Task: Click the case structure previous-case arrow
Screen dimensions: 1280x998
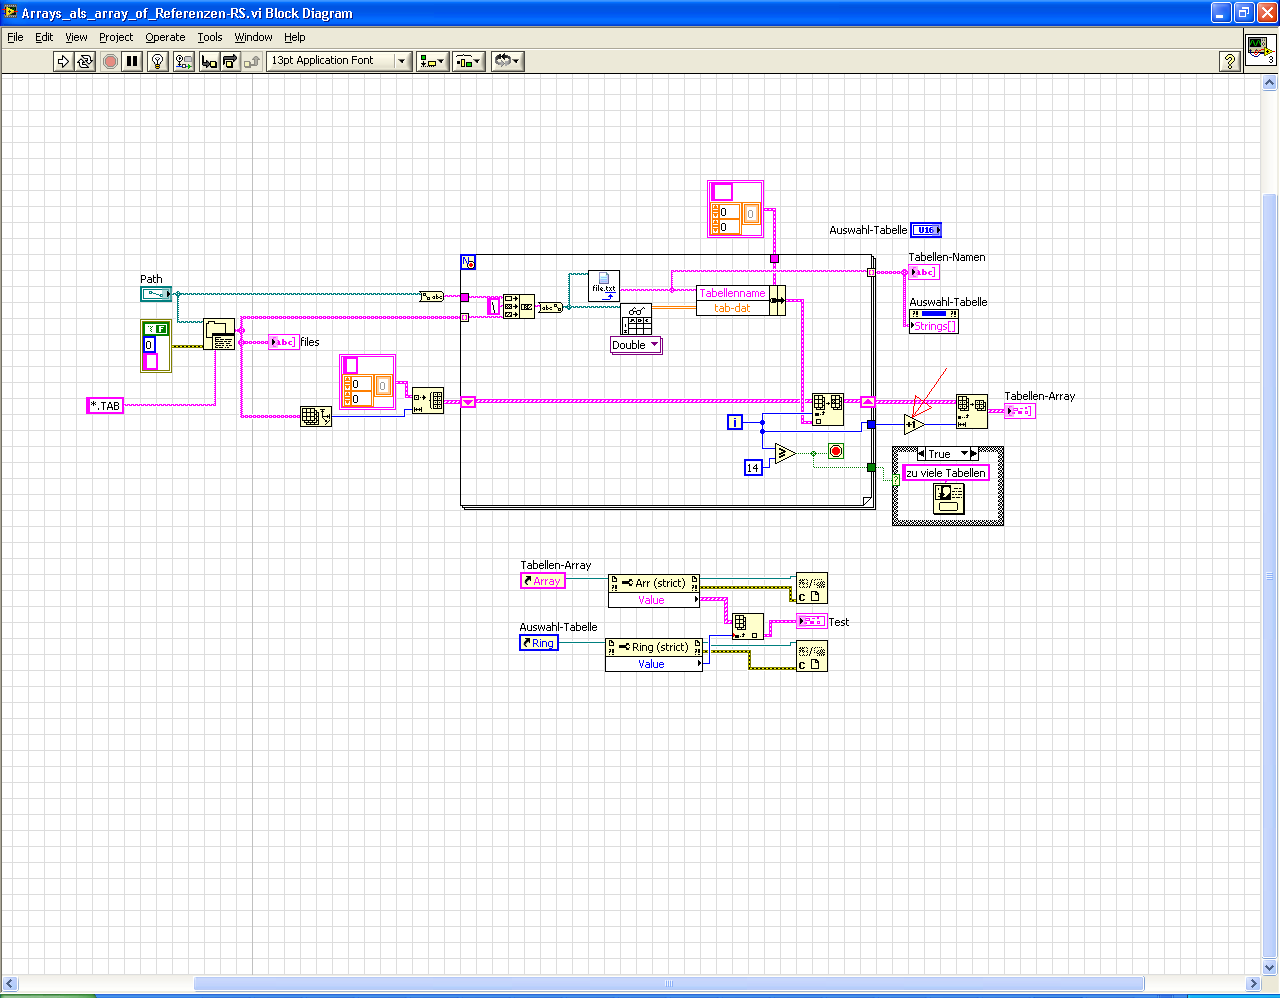Action: click(x=921, y=454)
